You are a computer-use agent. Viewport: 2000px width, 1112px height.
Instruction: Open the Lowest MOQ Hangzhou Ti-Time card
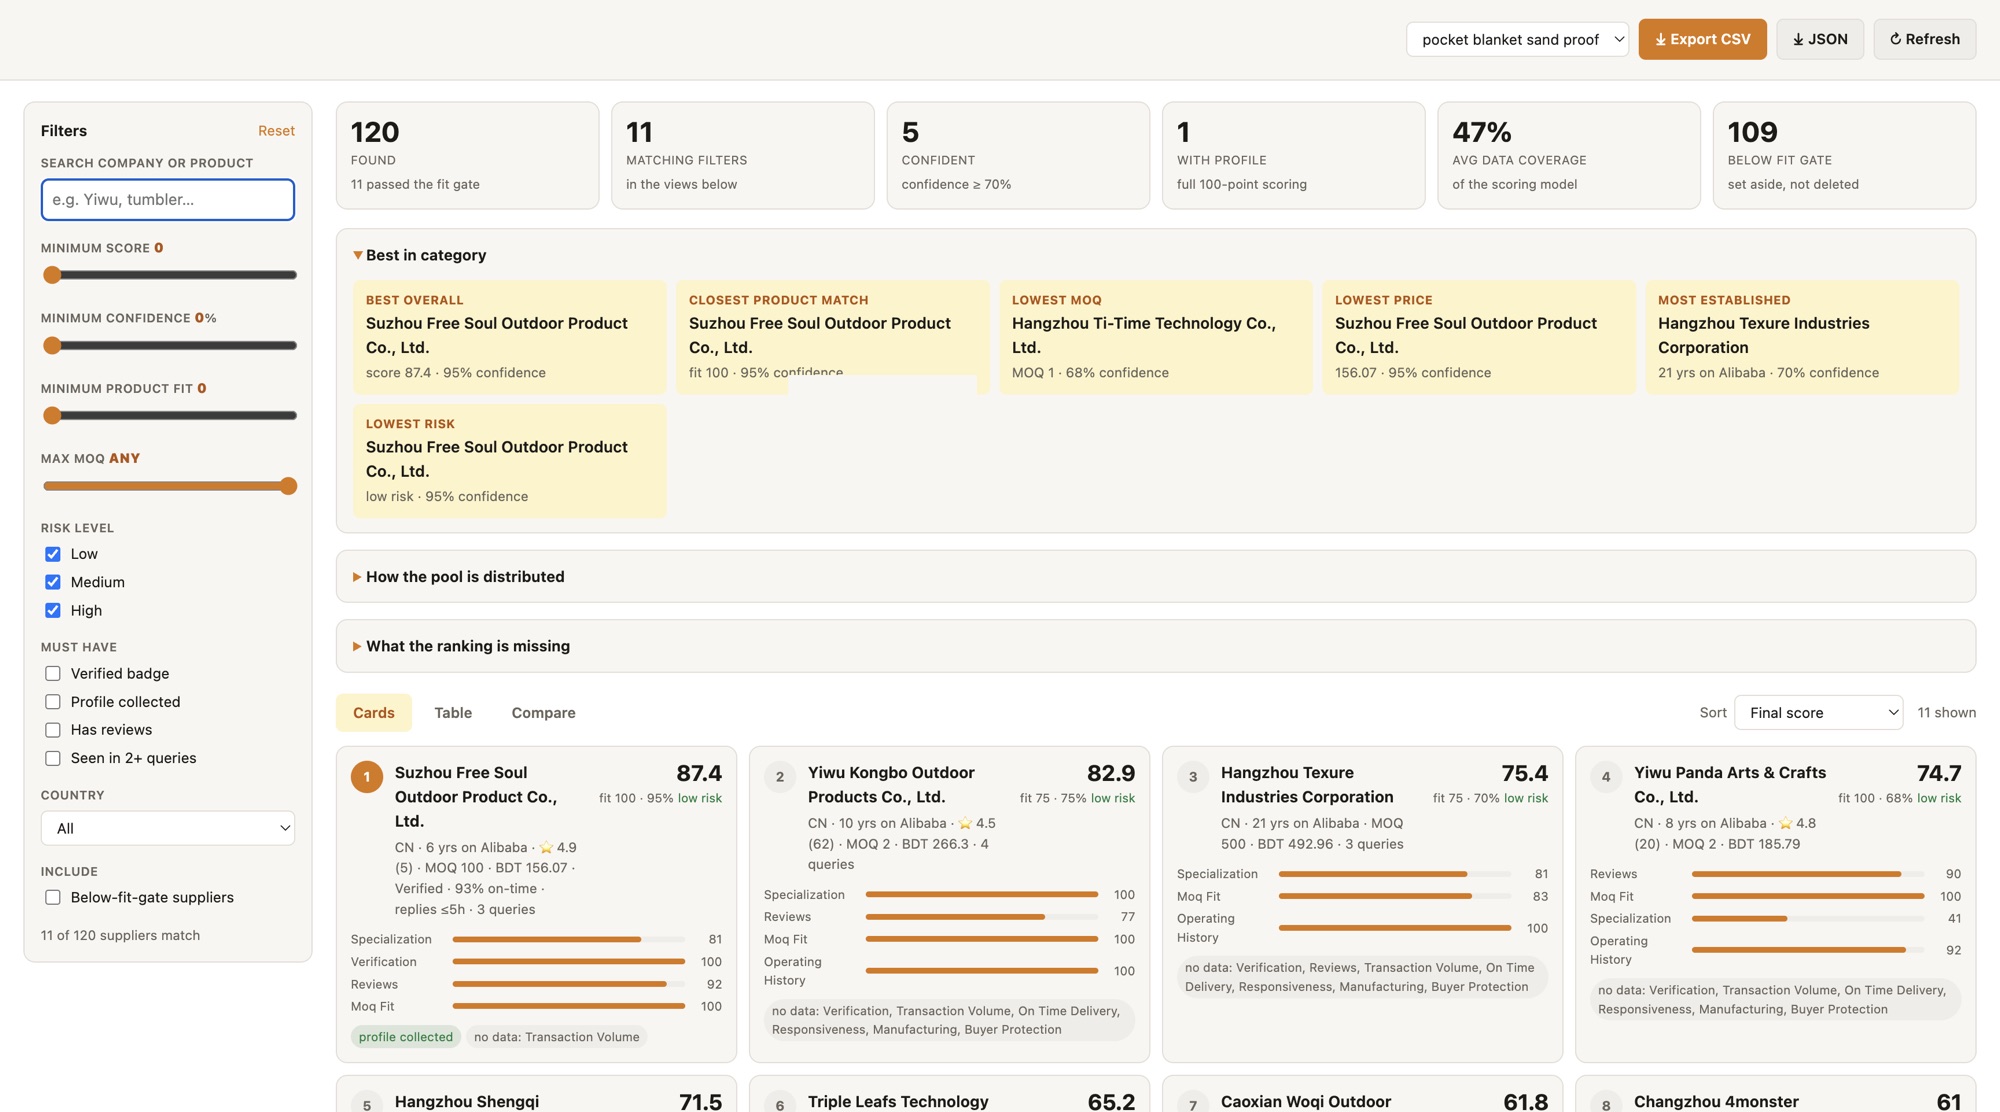coord(1156,337)
